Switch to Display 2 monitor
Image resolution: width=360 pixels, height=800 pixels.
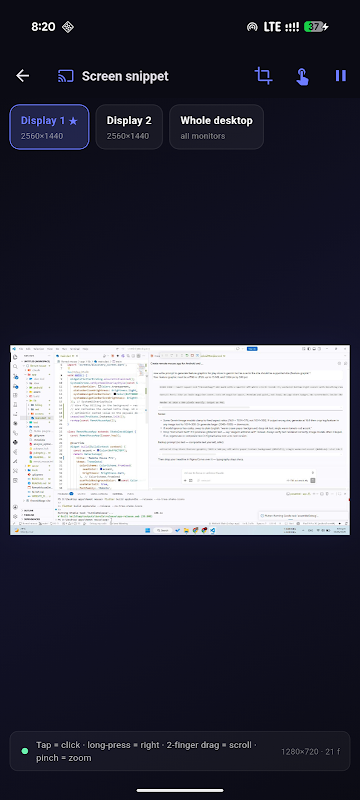[129, 127]
